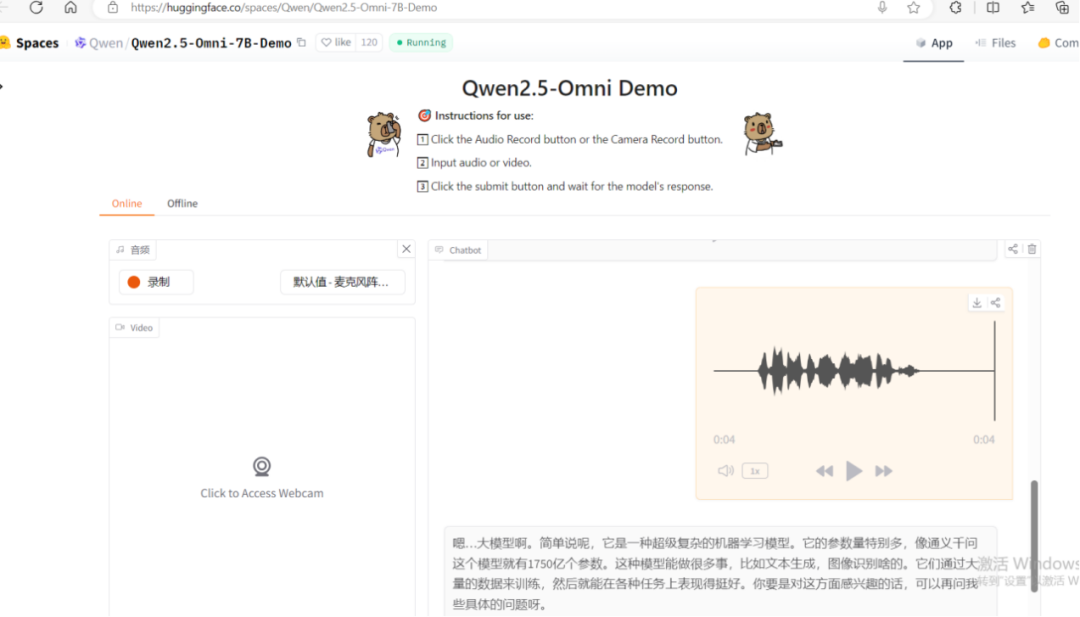Select the huggingface.co URL address bar
The image size is (1080, 617).
[284, 8]
